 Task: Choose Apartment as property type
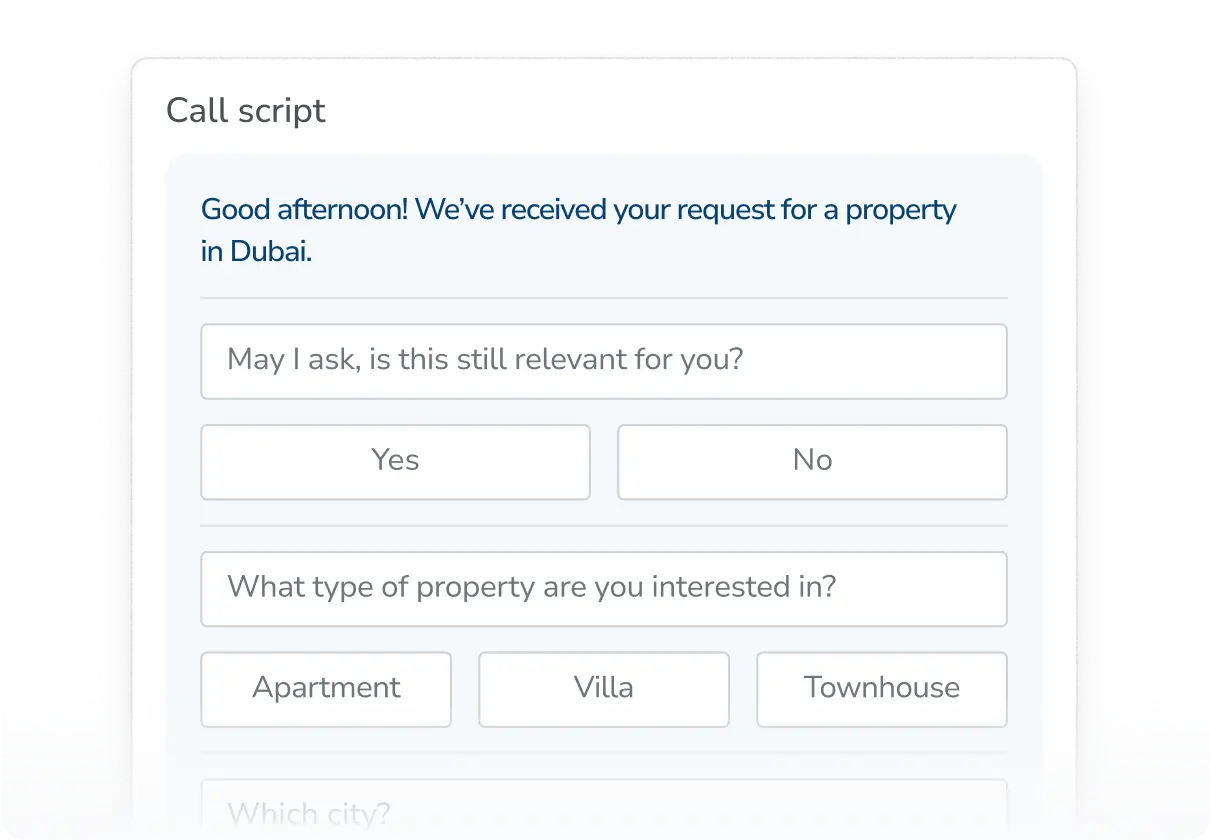[x=326, y=689]
